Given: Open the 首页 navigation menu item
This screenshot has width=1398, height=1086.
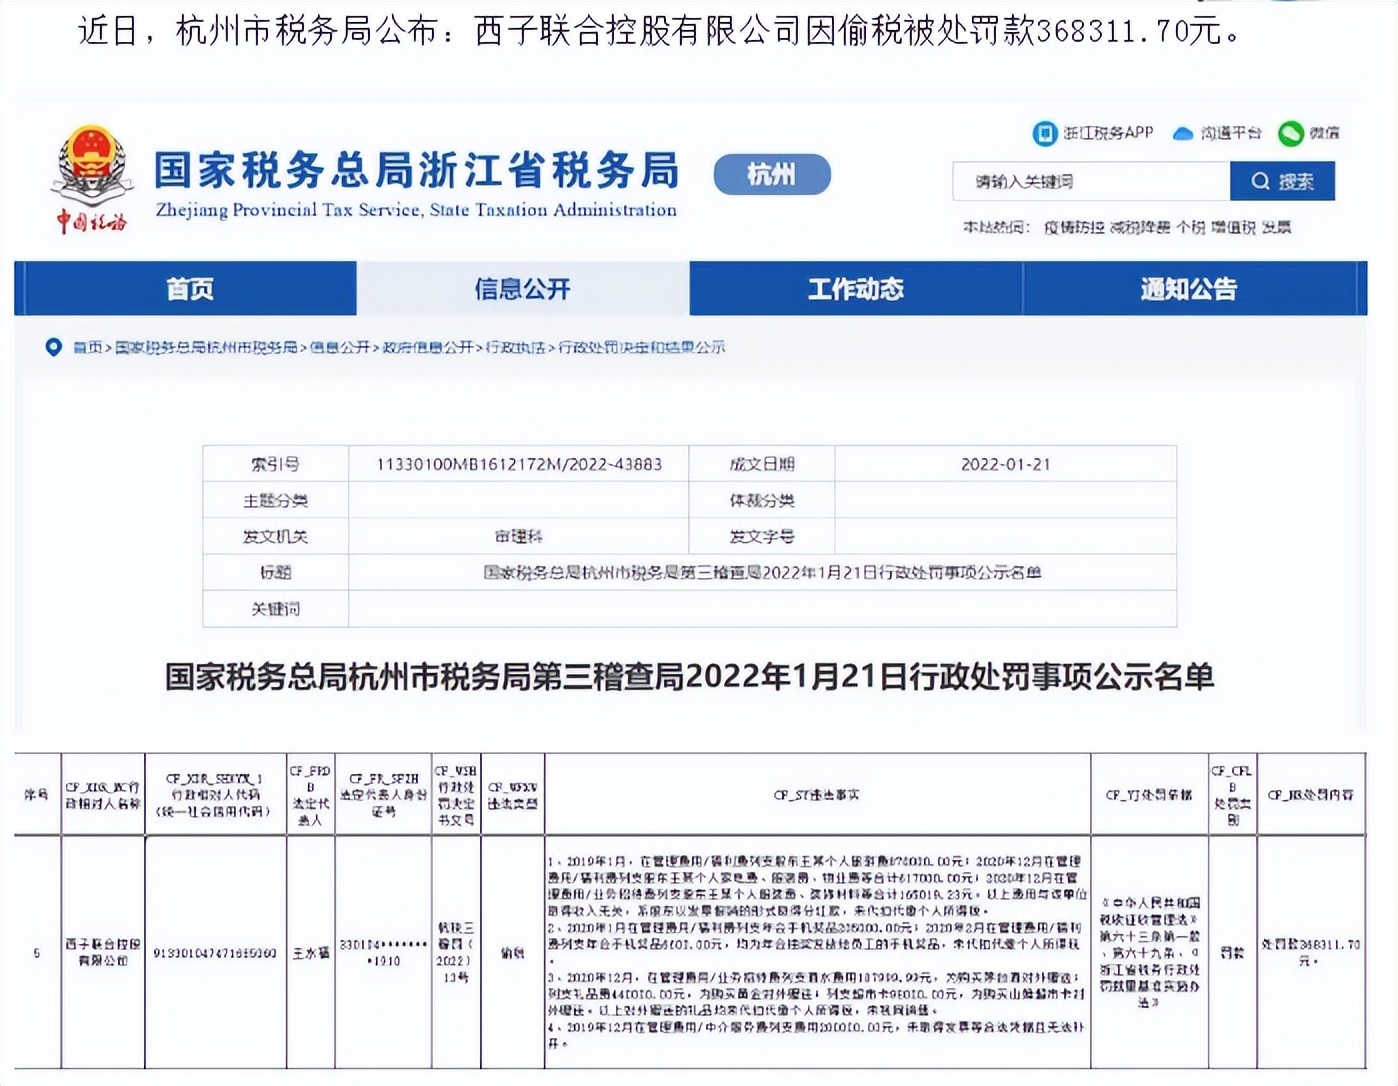Looking at the screenshot, I should 192,289.
